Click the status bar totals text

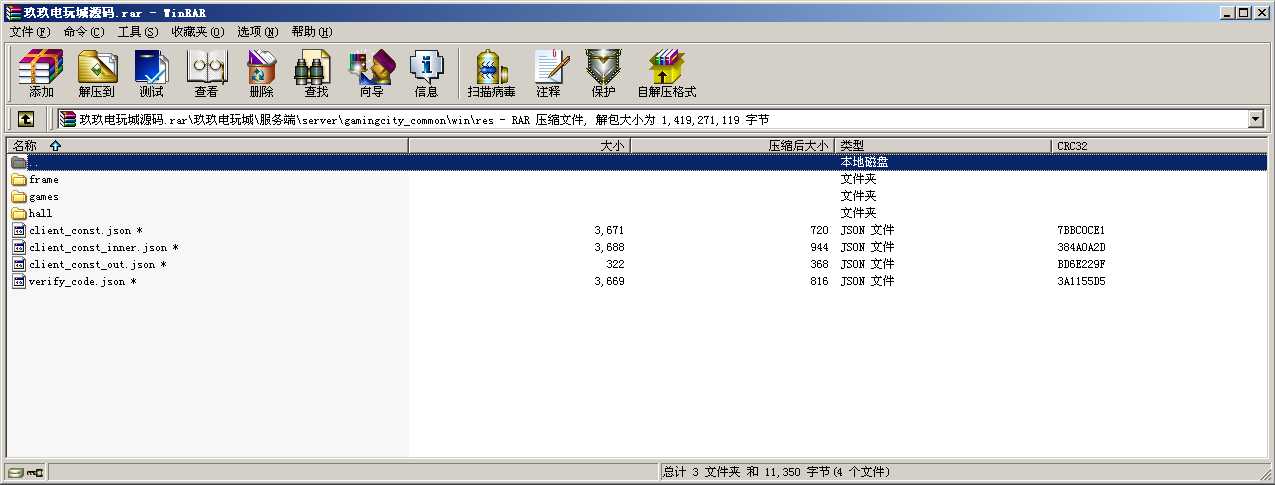[777, 472]
